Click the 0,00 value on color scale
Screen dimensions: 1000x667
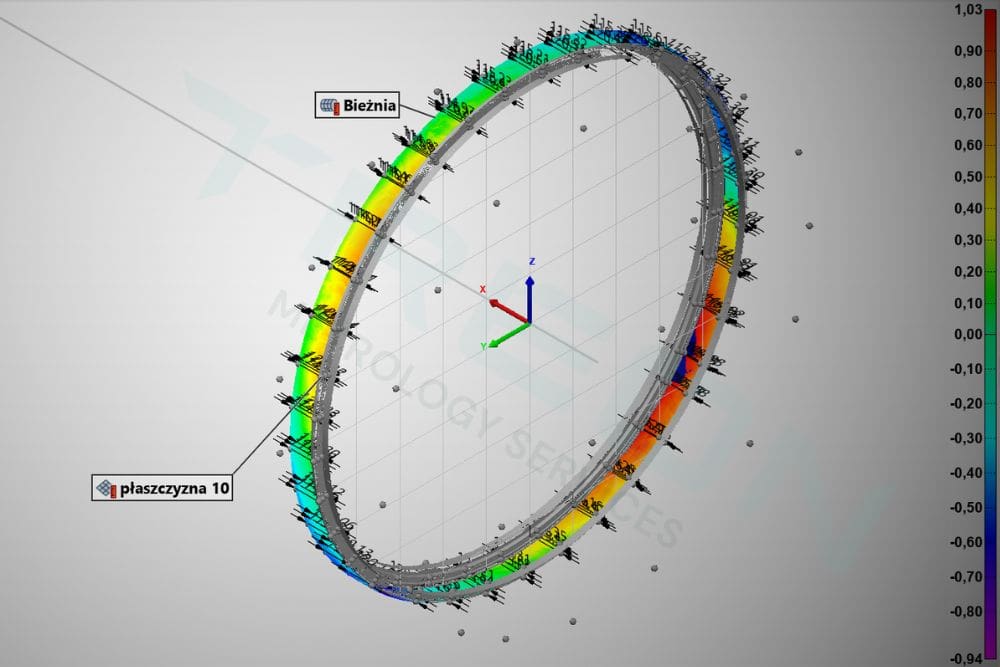967,334
